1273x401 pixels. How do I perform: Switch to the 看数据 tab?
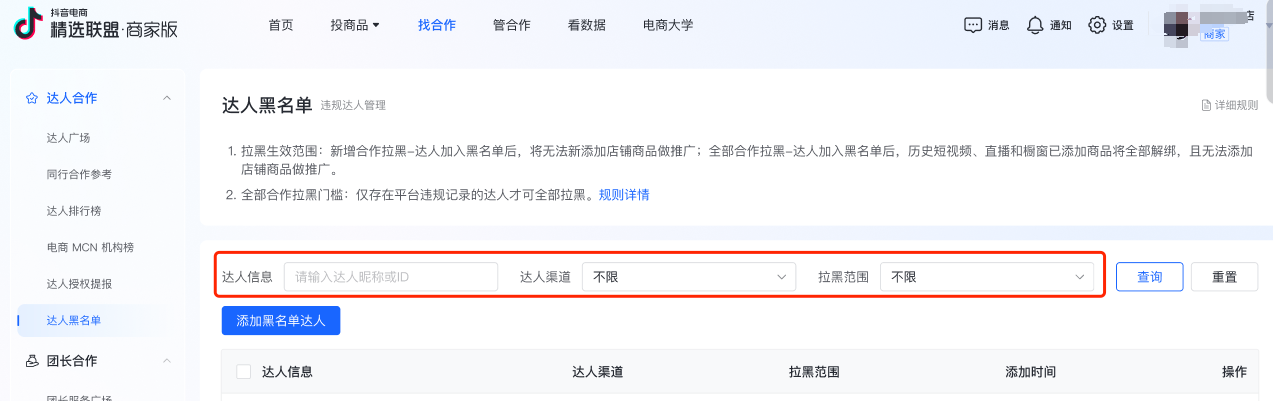[586, 25]
